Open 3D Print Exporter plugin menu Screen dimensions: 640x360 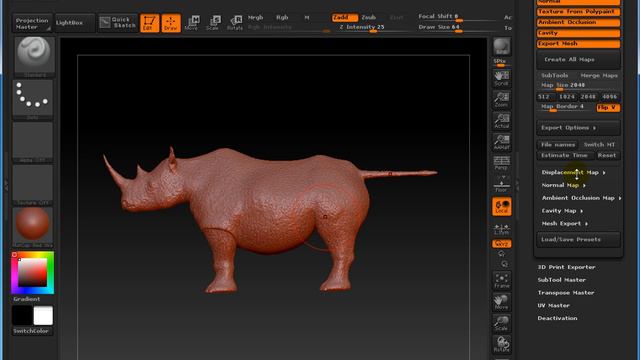point(566,267)
